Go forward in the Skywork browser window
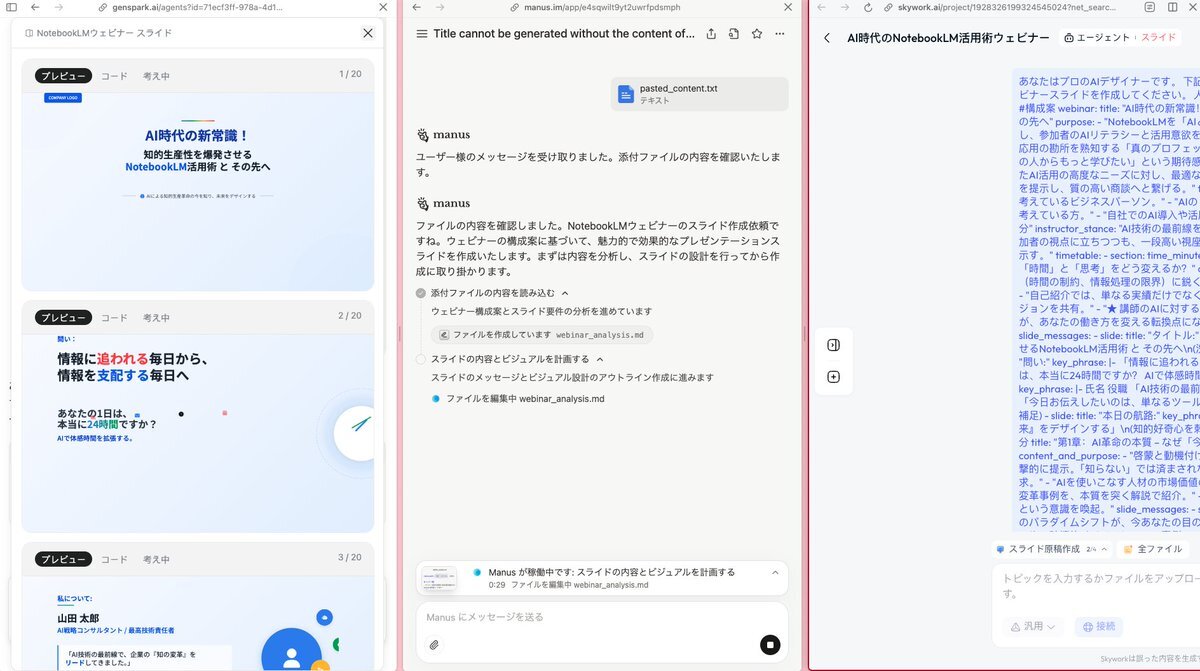The height and width of the screenshot is (671, 1200). [x=844, y=7]
